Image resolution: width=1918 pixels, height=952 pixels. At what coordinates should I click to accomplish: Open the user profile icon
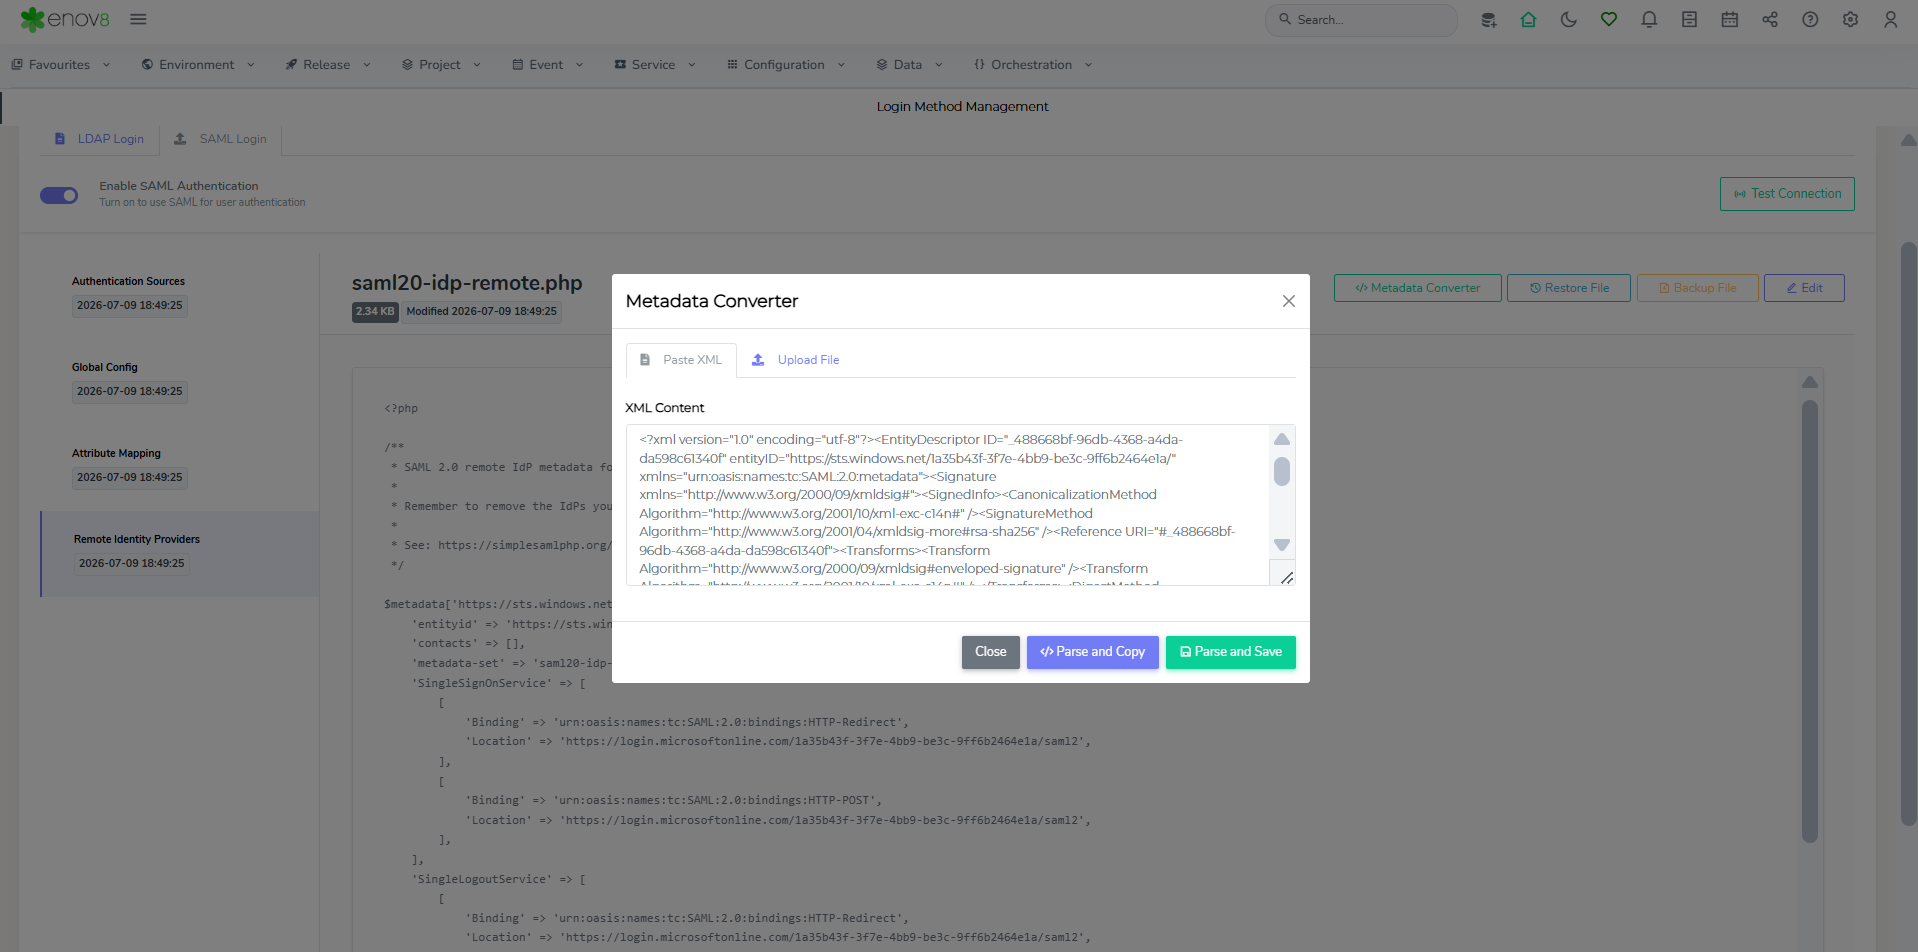click(x=1890, y=19)
